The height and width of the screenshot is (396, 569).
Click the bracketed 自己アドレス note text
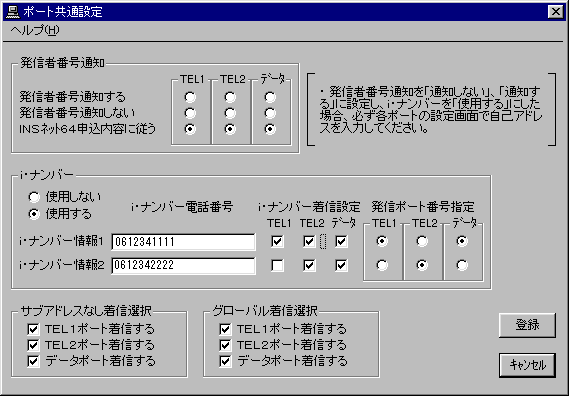[431, 110]
